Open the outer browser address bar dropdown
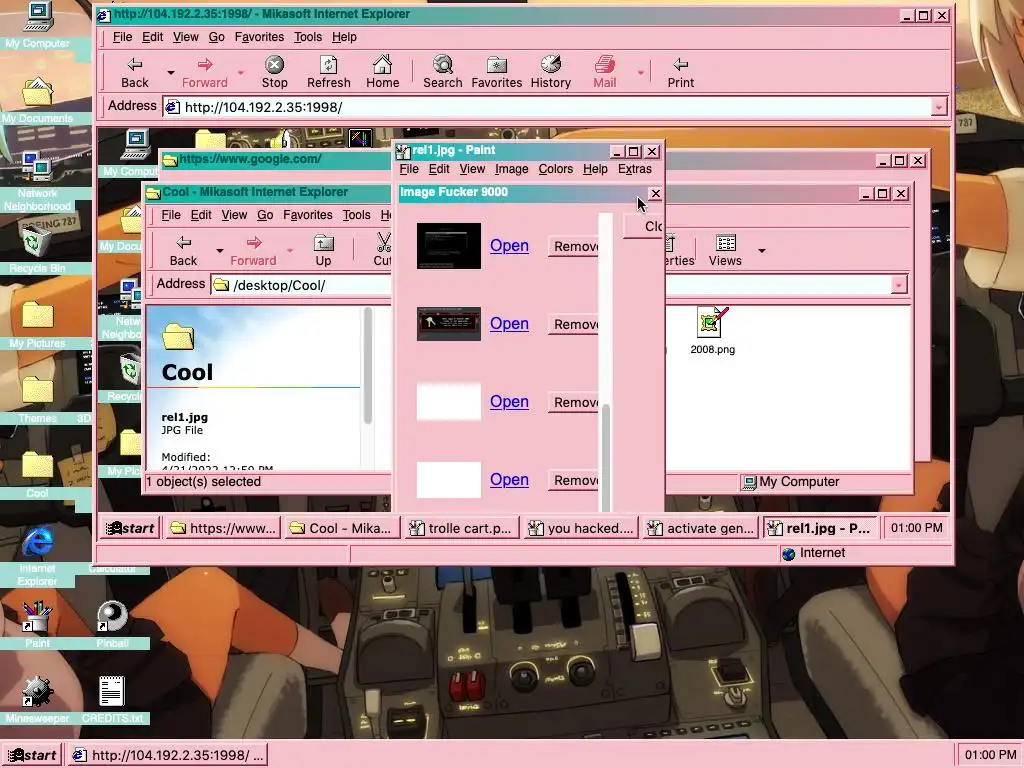The image size is (1024, 768). pos(939,106)
